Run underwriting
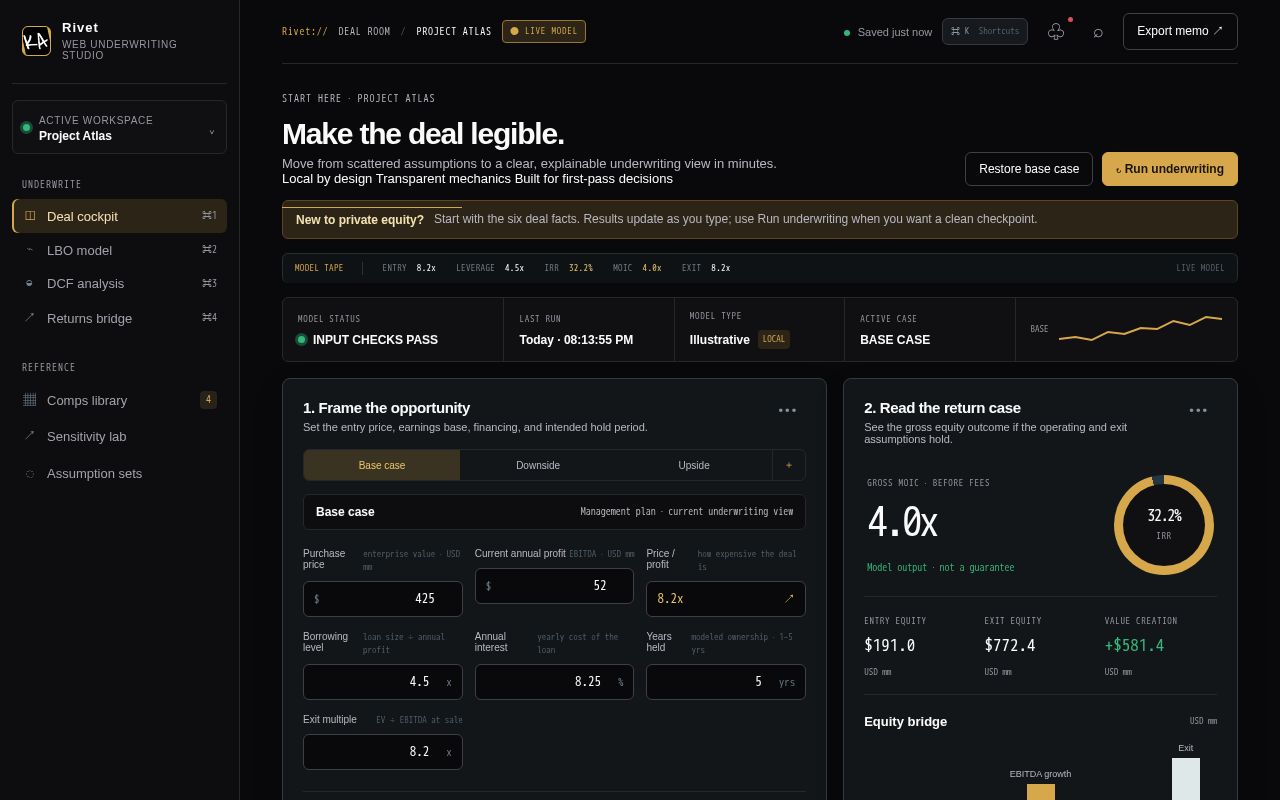 pyautogui.click(x=1170, y=169)
